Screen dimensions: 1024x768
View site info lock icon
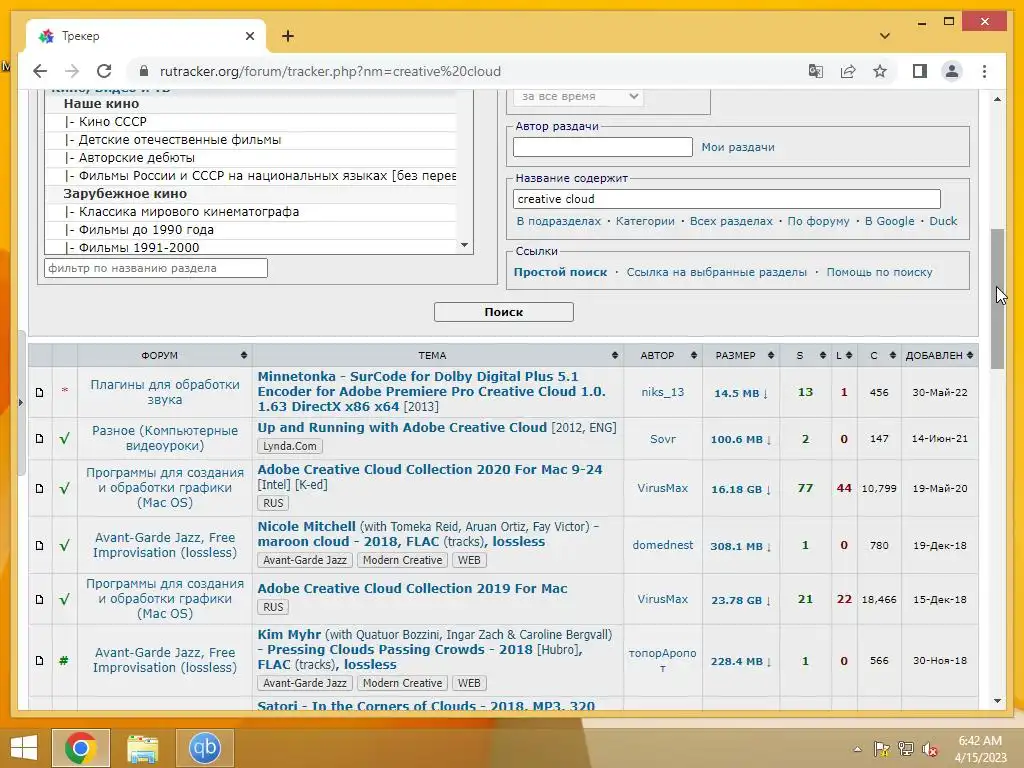[x=144, y=71]
